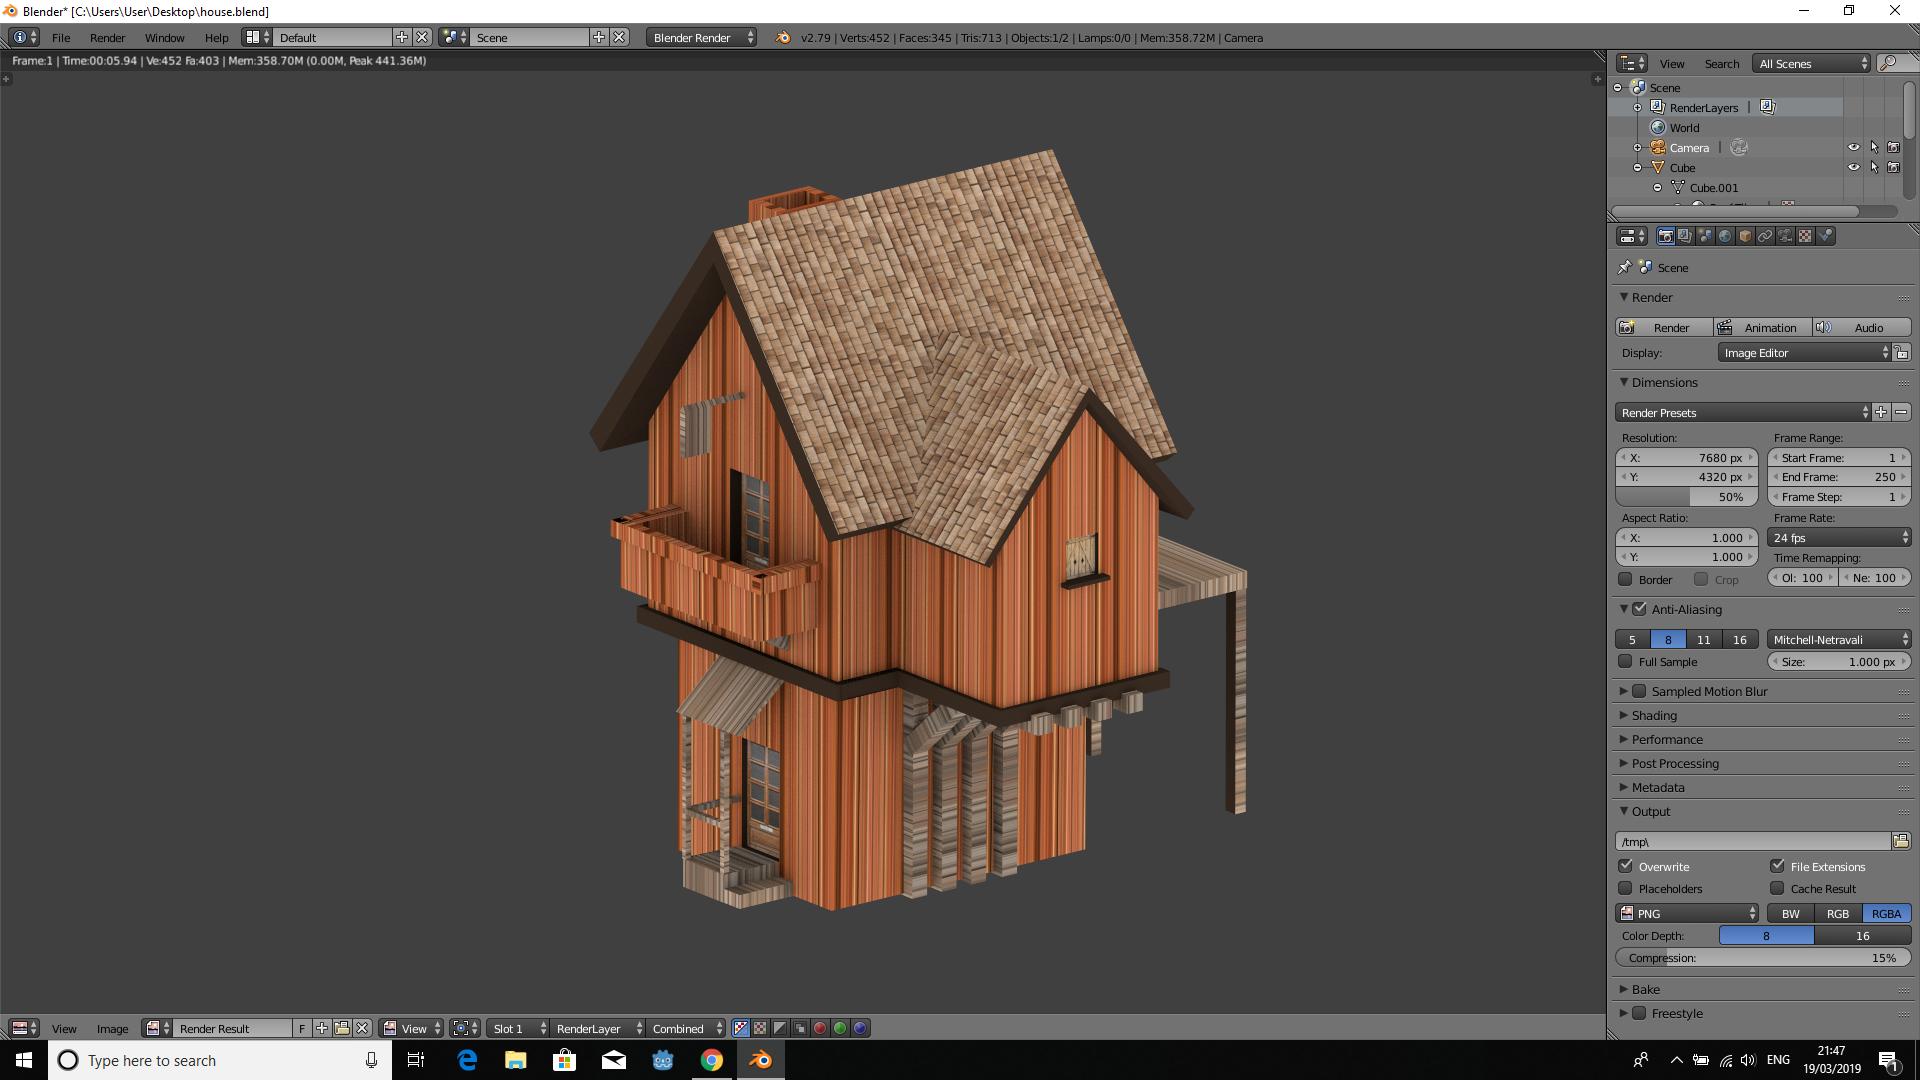The height and width of the screenshot is (1080, 1920).
Task: Click the Render button
Action: (x=1664, y=327)
